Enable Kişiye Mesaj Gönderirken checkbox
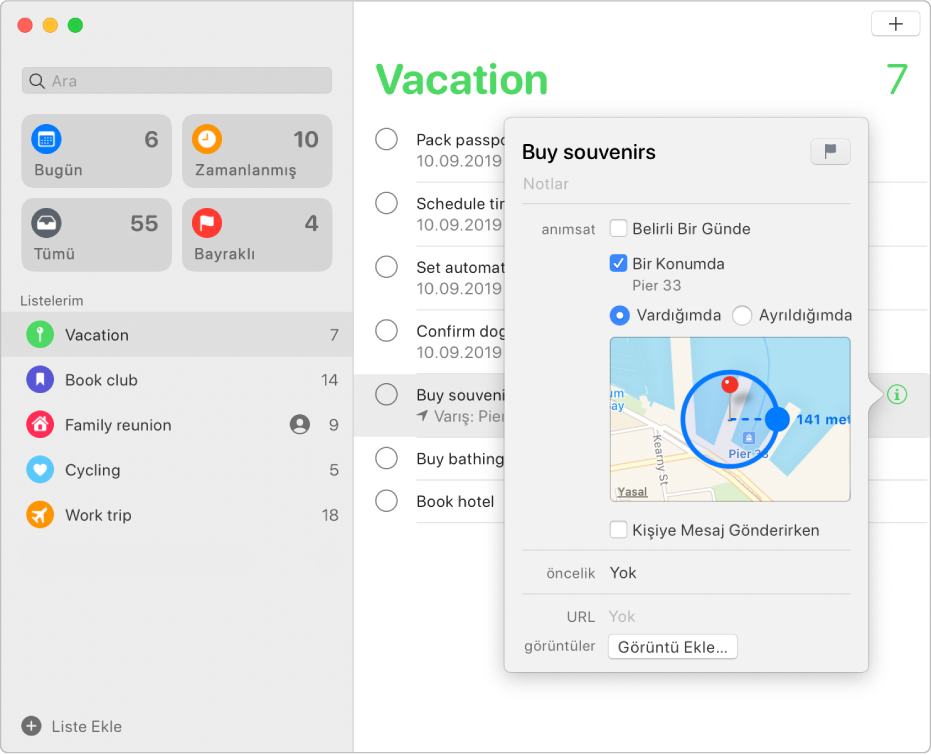This screenshot has width=931, height=755. [618, 529]
